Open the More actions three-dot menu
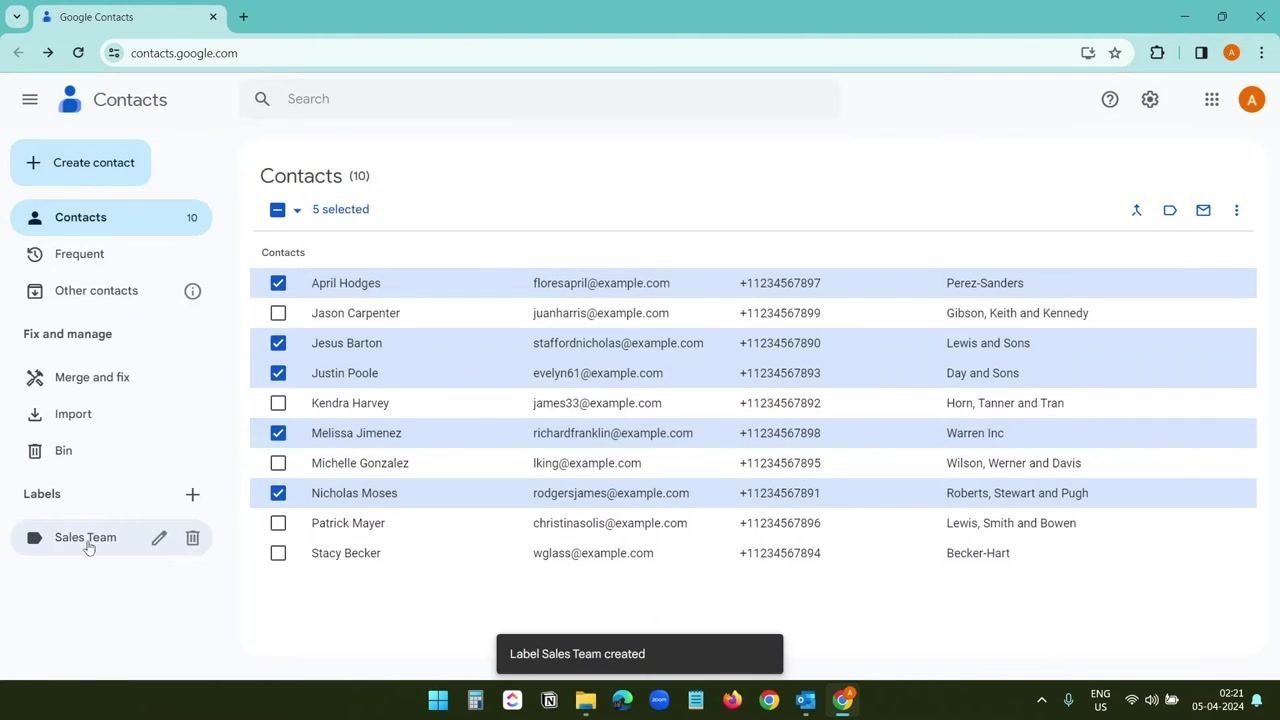This screenshot has height=720, width=1280. [x=1236, y=210]
